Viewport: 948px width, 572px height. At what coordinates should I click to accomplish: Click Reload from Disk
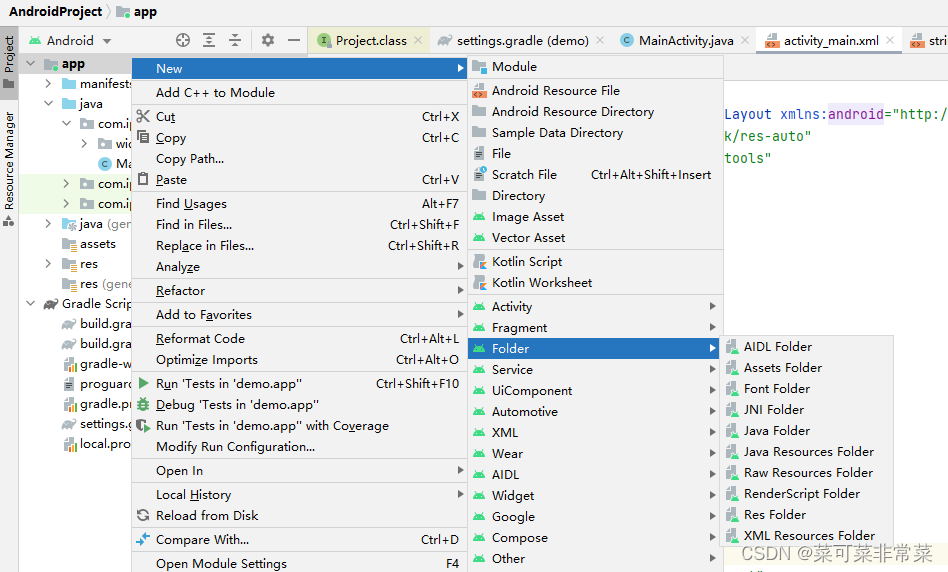299,516
